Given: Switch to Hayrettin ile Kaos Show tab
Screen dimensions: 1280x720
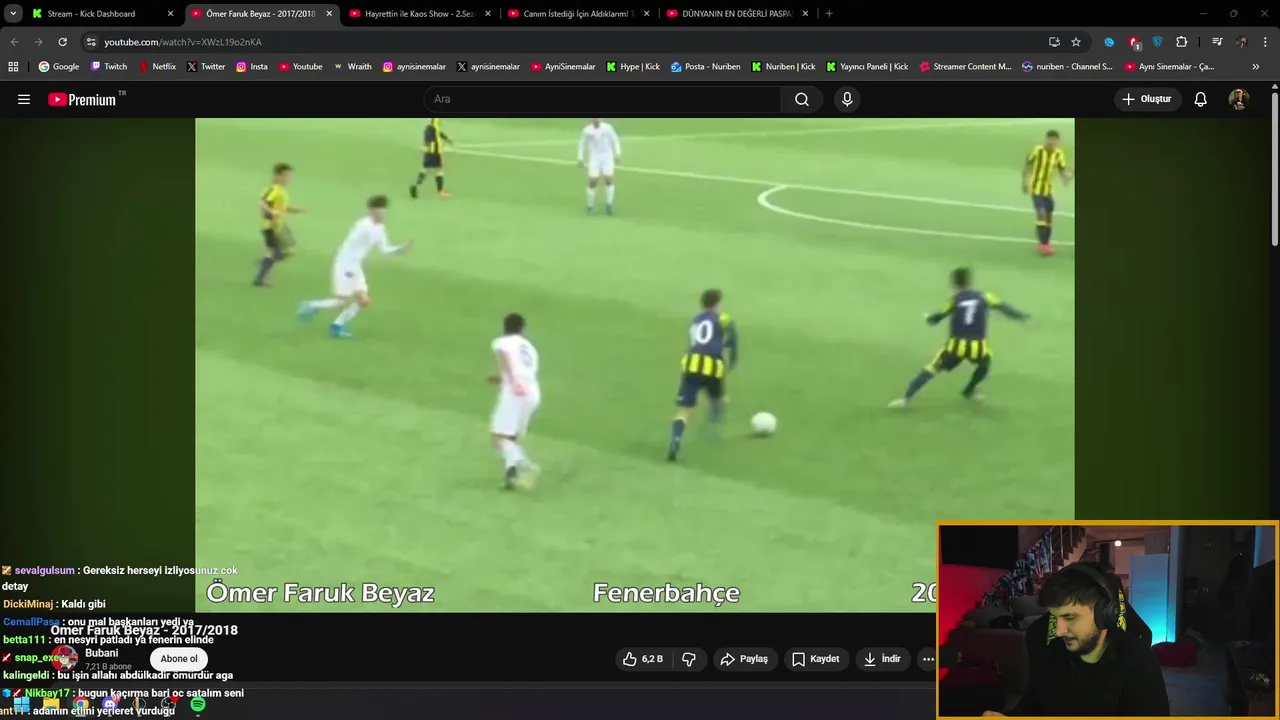Looking at the screenshot, I should (419, 14).
